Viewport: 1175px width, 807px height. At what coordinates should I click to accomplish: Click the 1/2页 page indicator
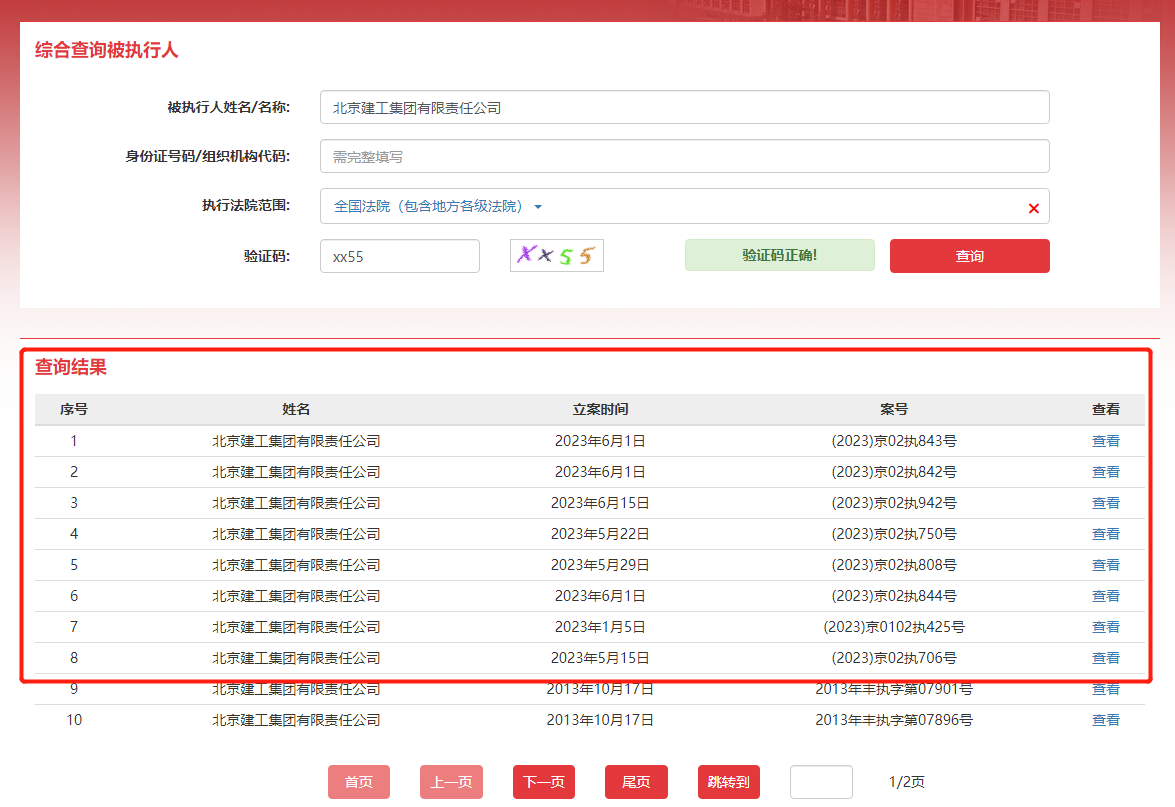[907, 782]
